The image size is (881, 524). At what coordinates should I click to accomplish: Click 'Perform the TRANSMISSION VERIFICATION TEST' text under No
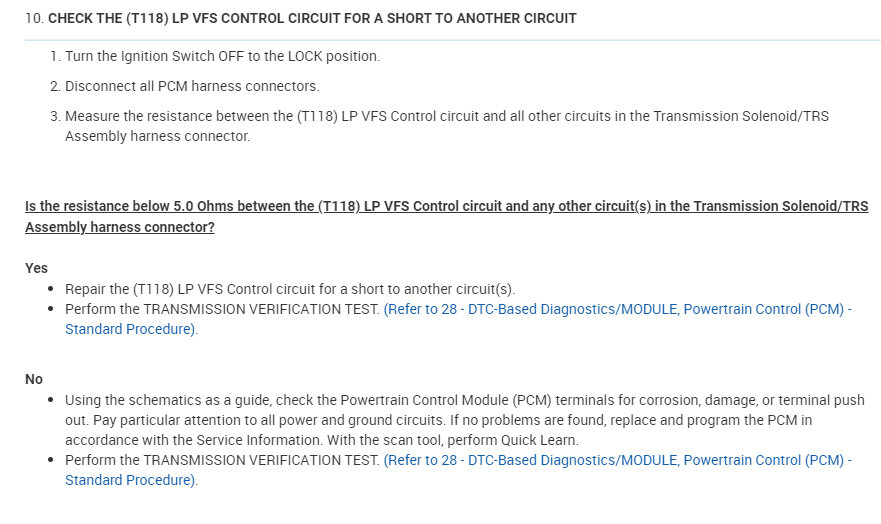[x=222, y=460]
